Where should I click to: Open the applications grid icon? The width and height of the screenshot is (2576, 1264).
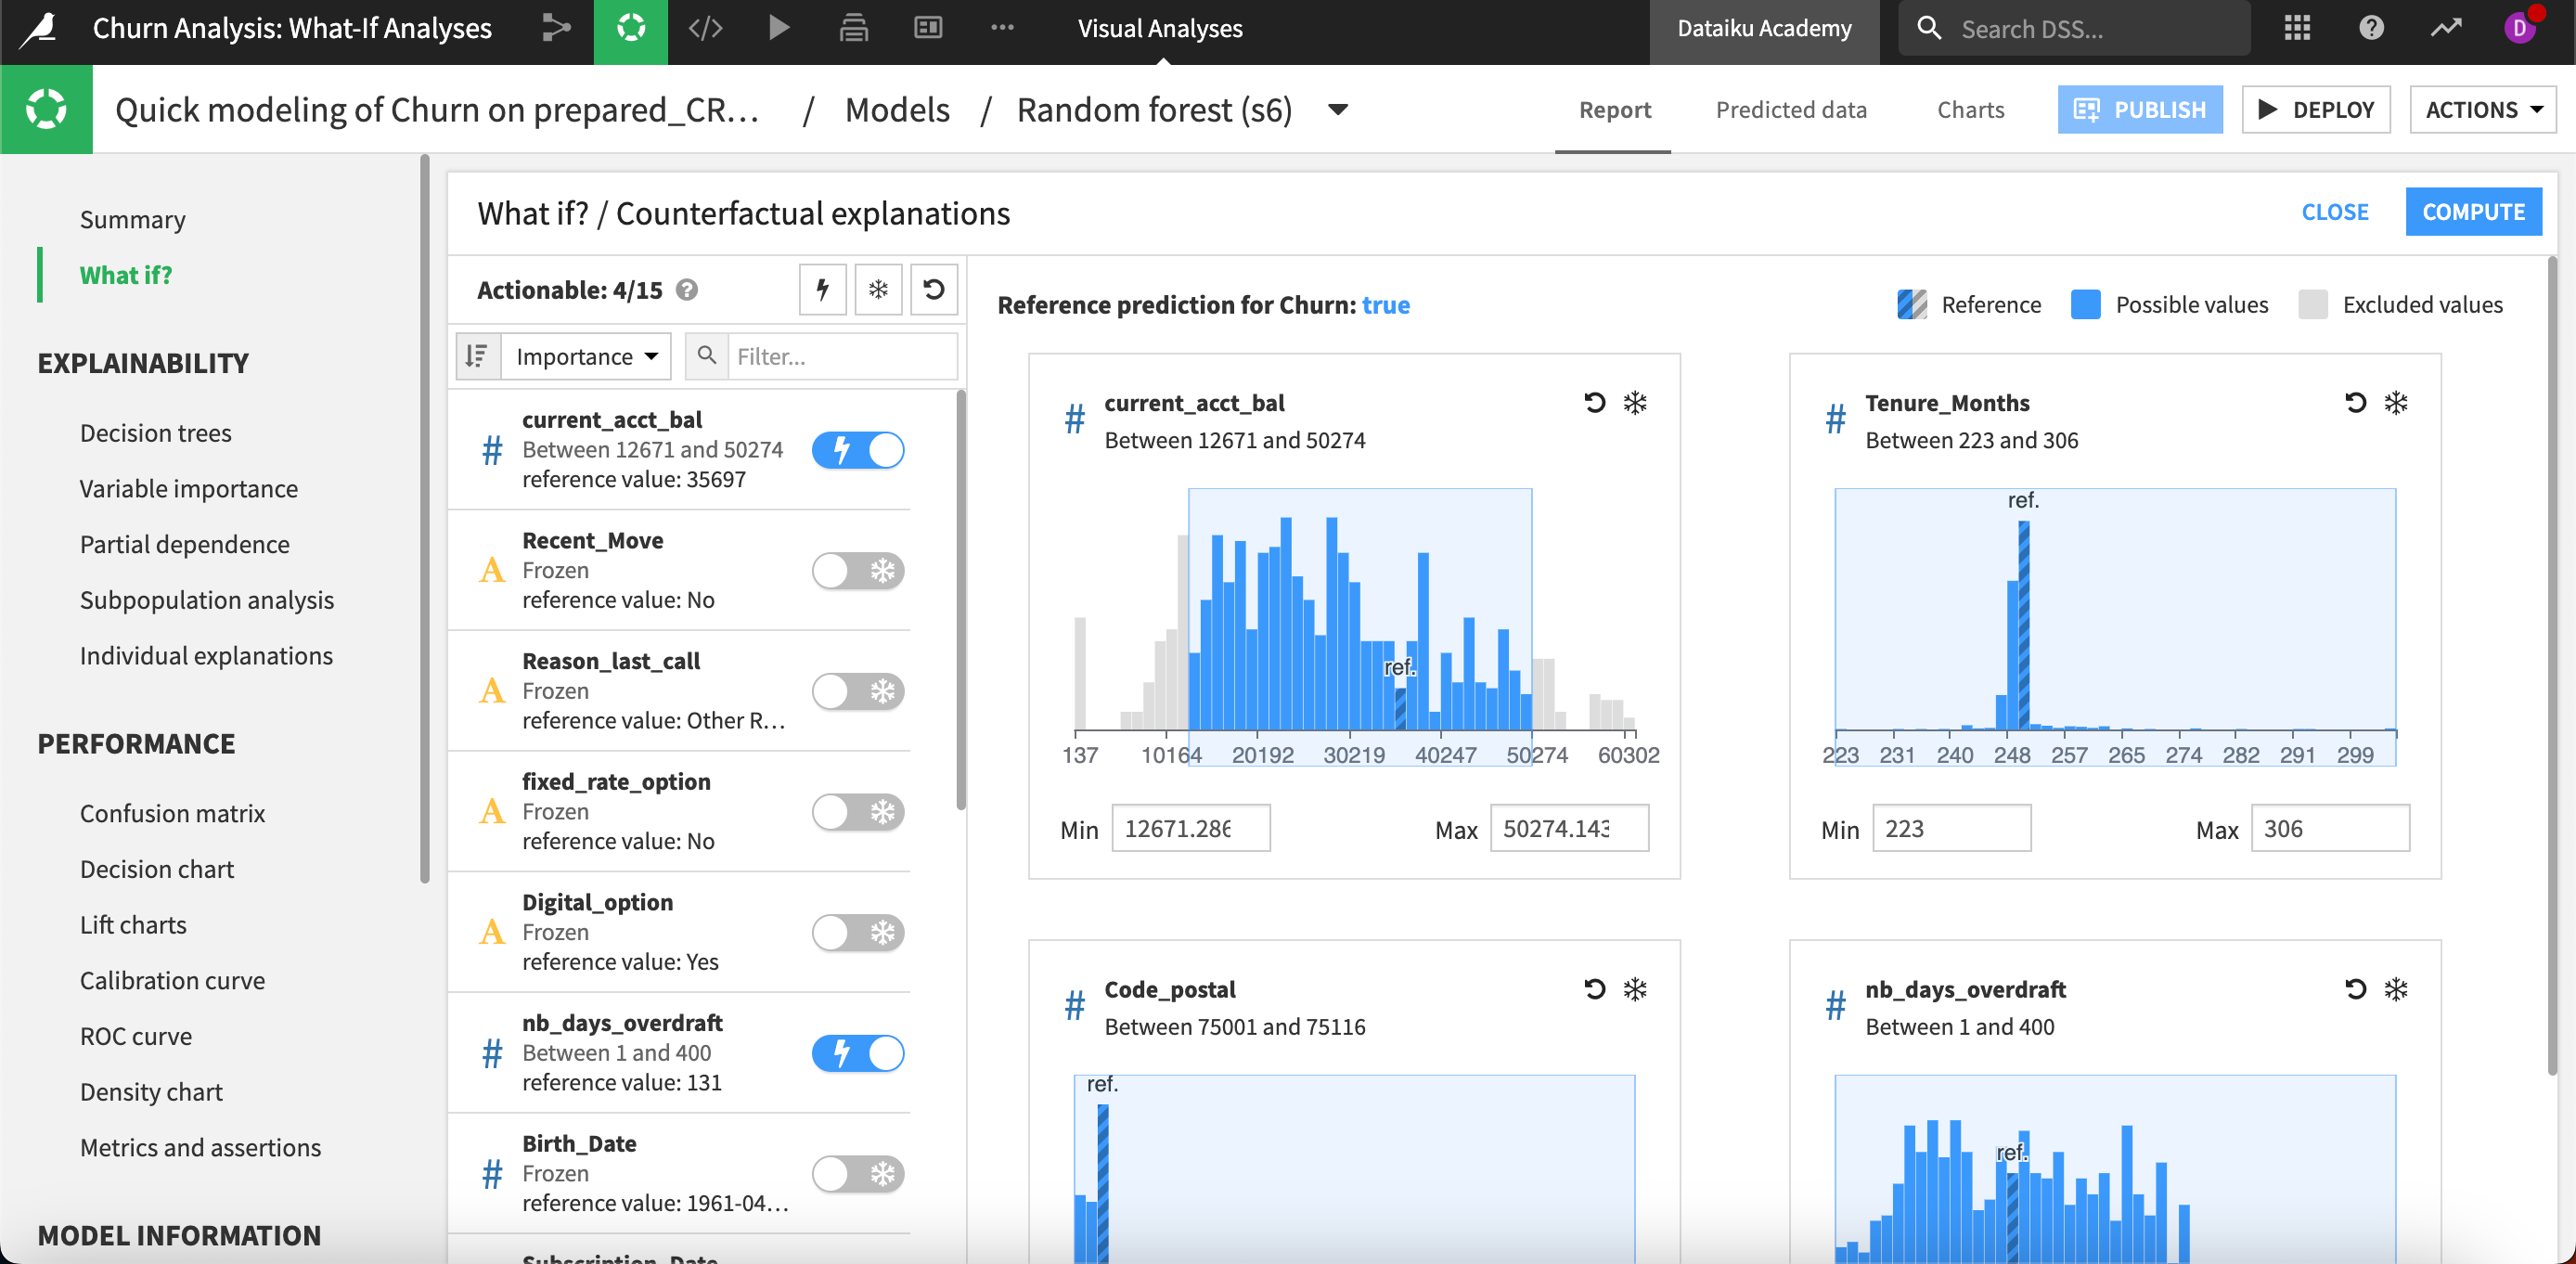[2298, 28]
